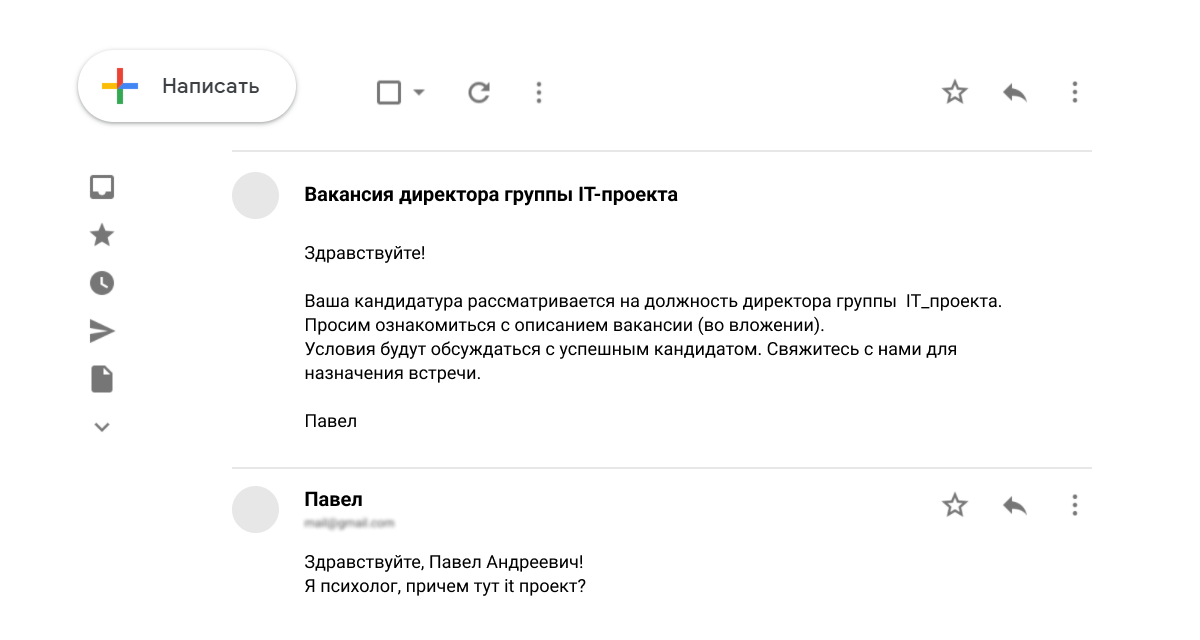This screenshot has width=1200, height=640.
Task: Reply to Павел's message with arrow icon
Action: pos(1015,505)
